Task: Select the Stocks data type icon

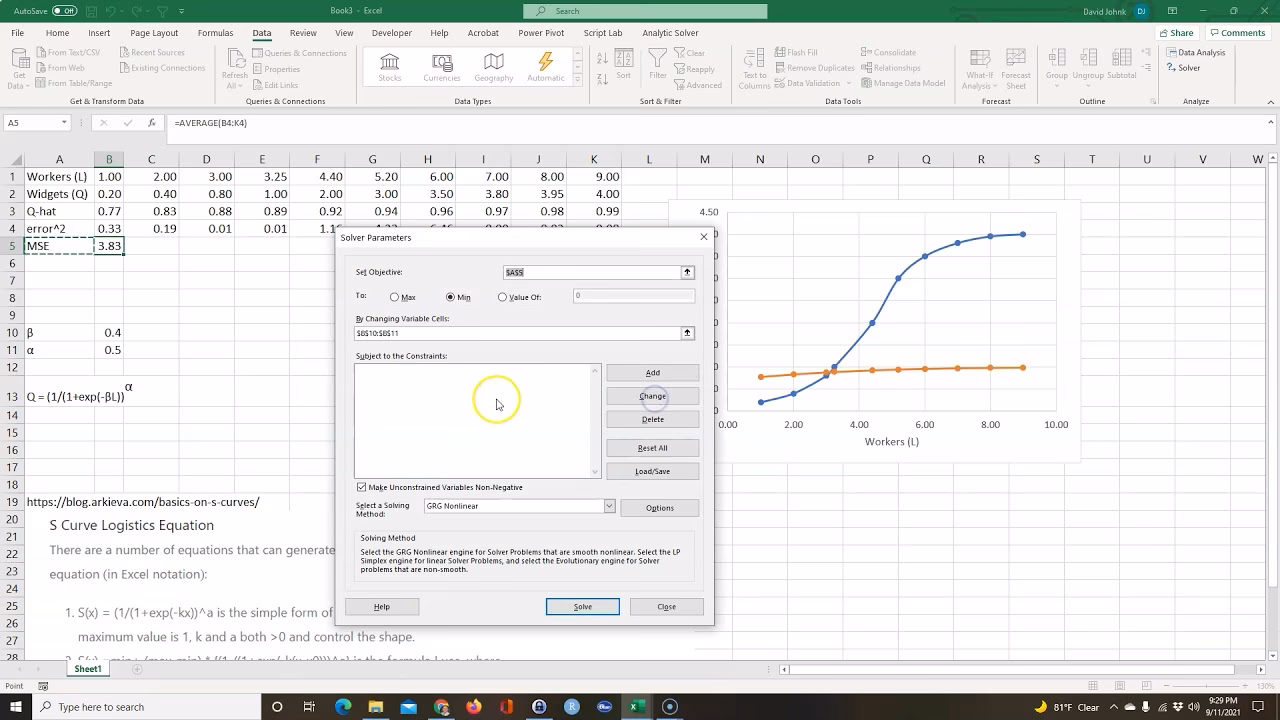Action: (389, 67)
